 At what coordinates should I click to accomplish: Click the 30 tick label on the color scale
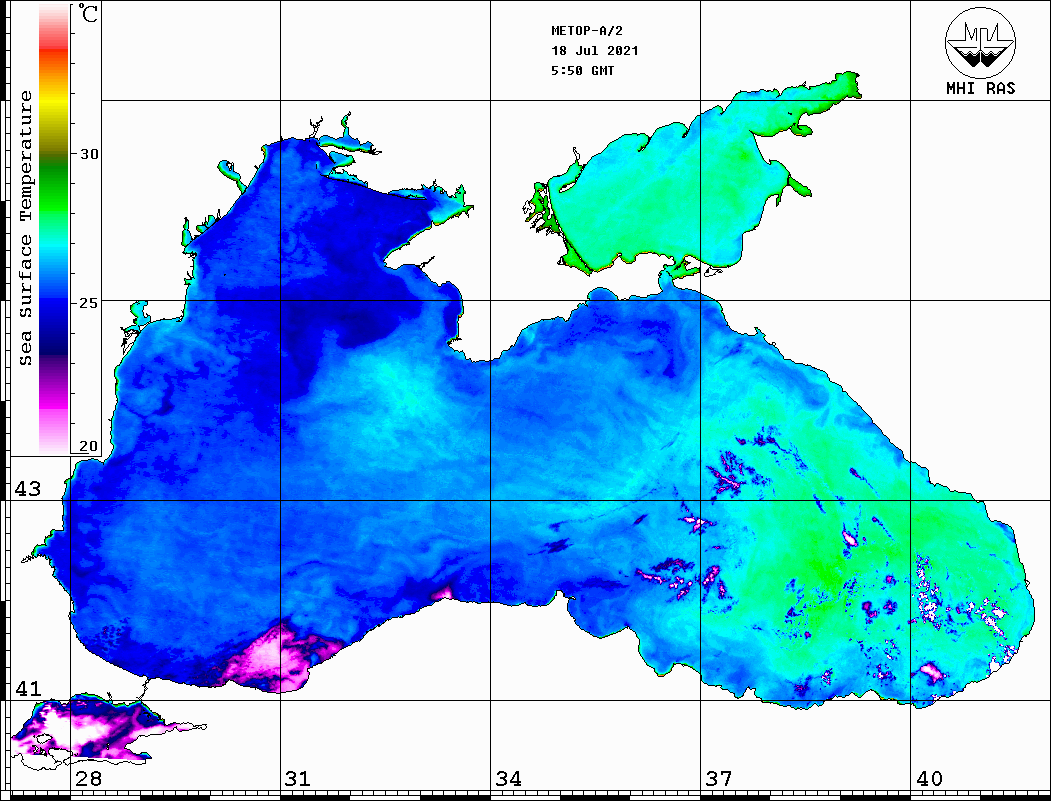89,154
